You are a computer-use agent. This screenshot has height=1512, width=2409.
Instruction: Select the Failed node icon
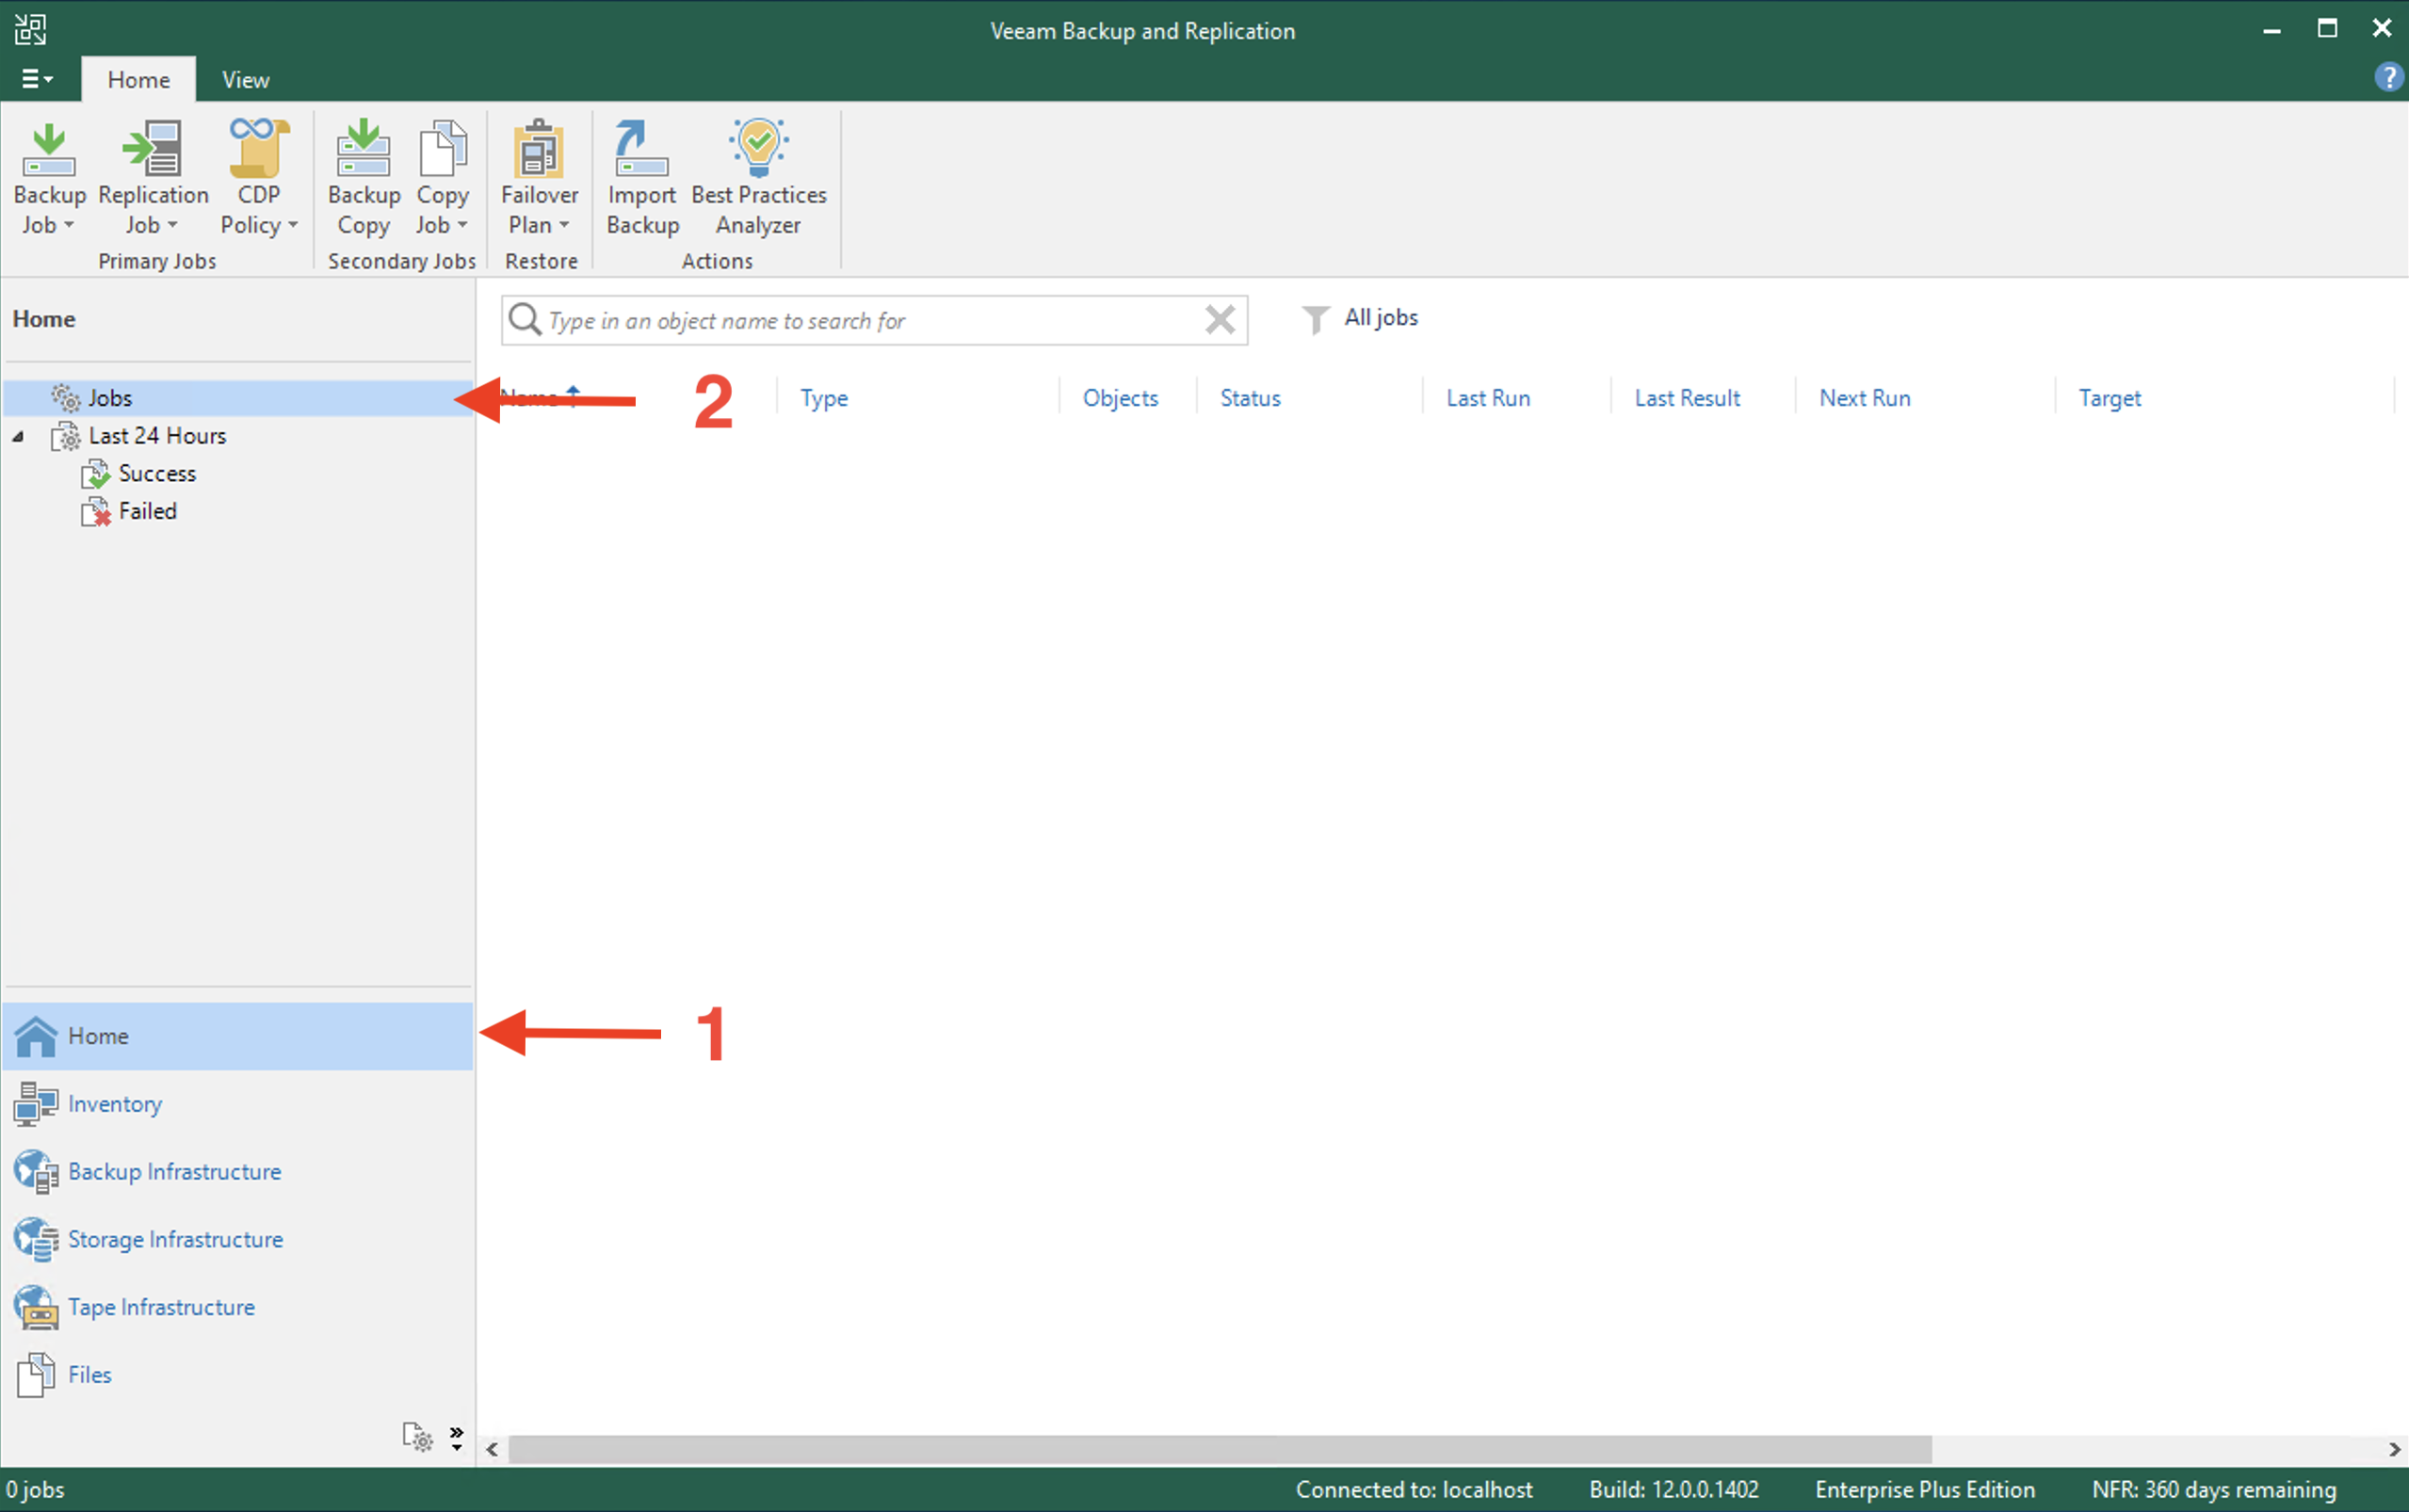tap(95, 512)
